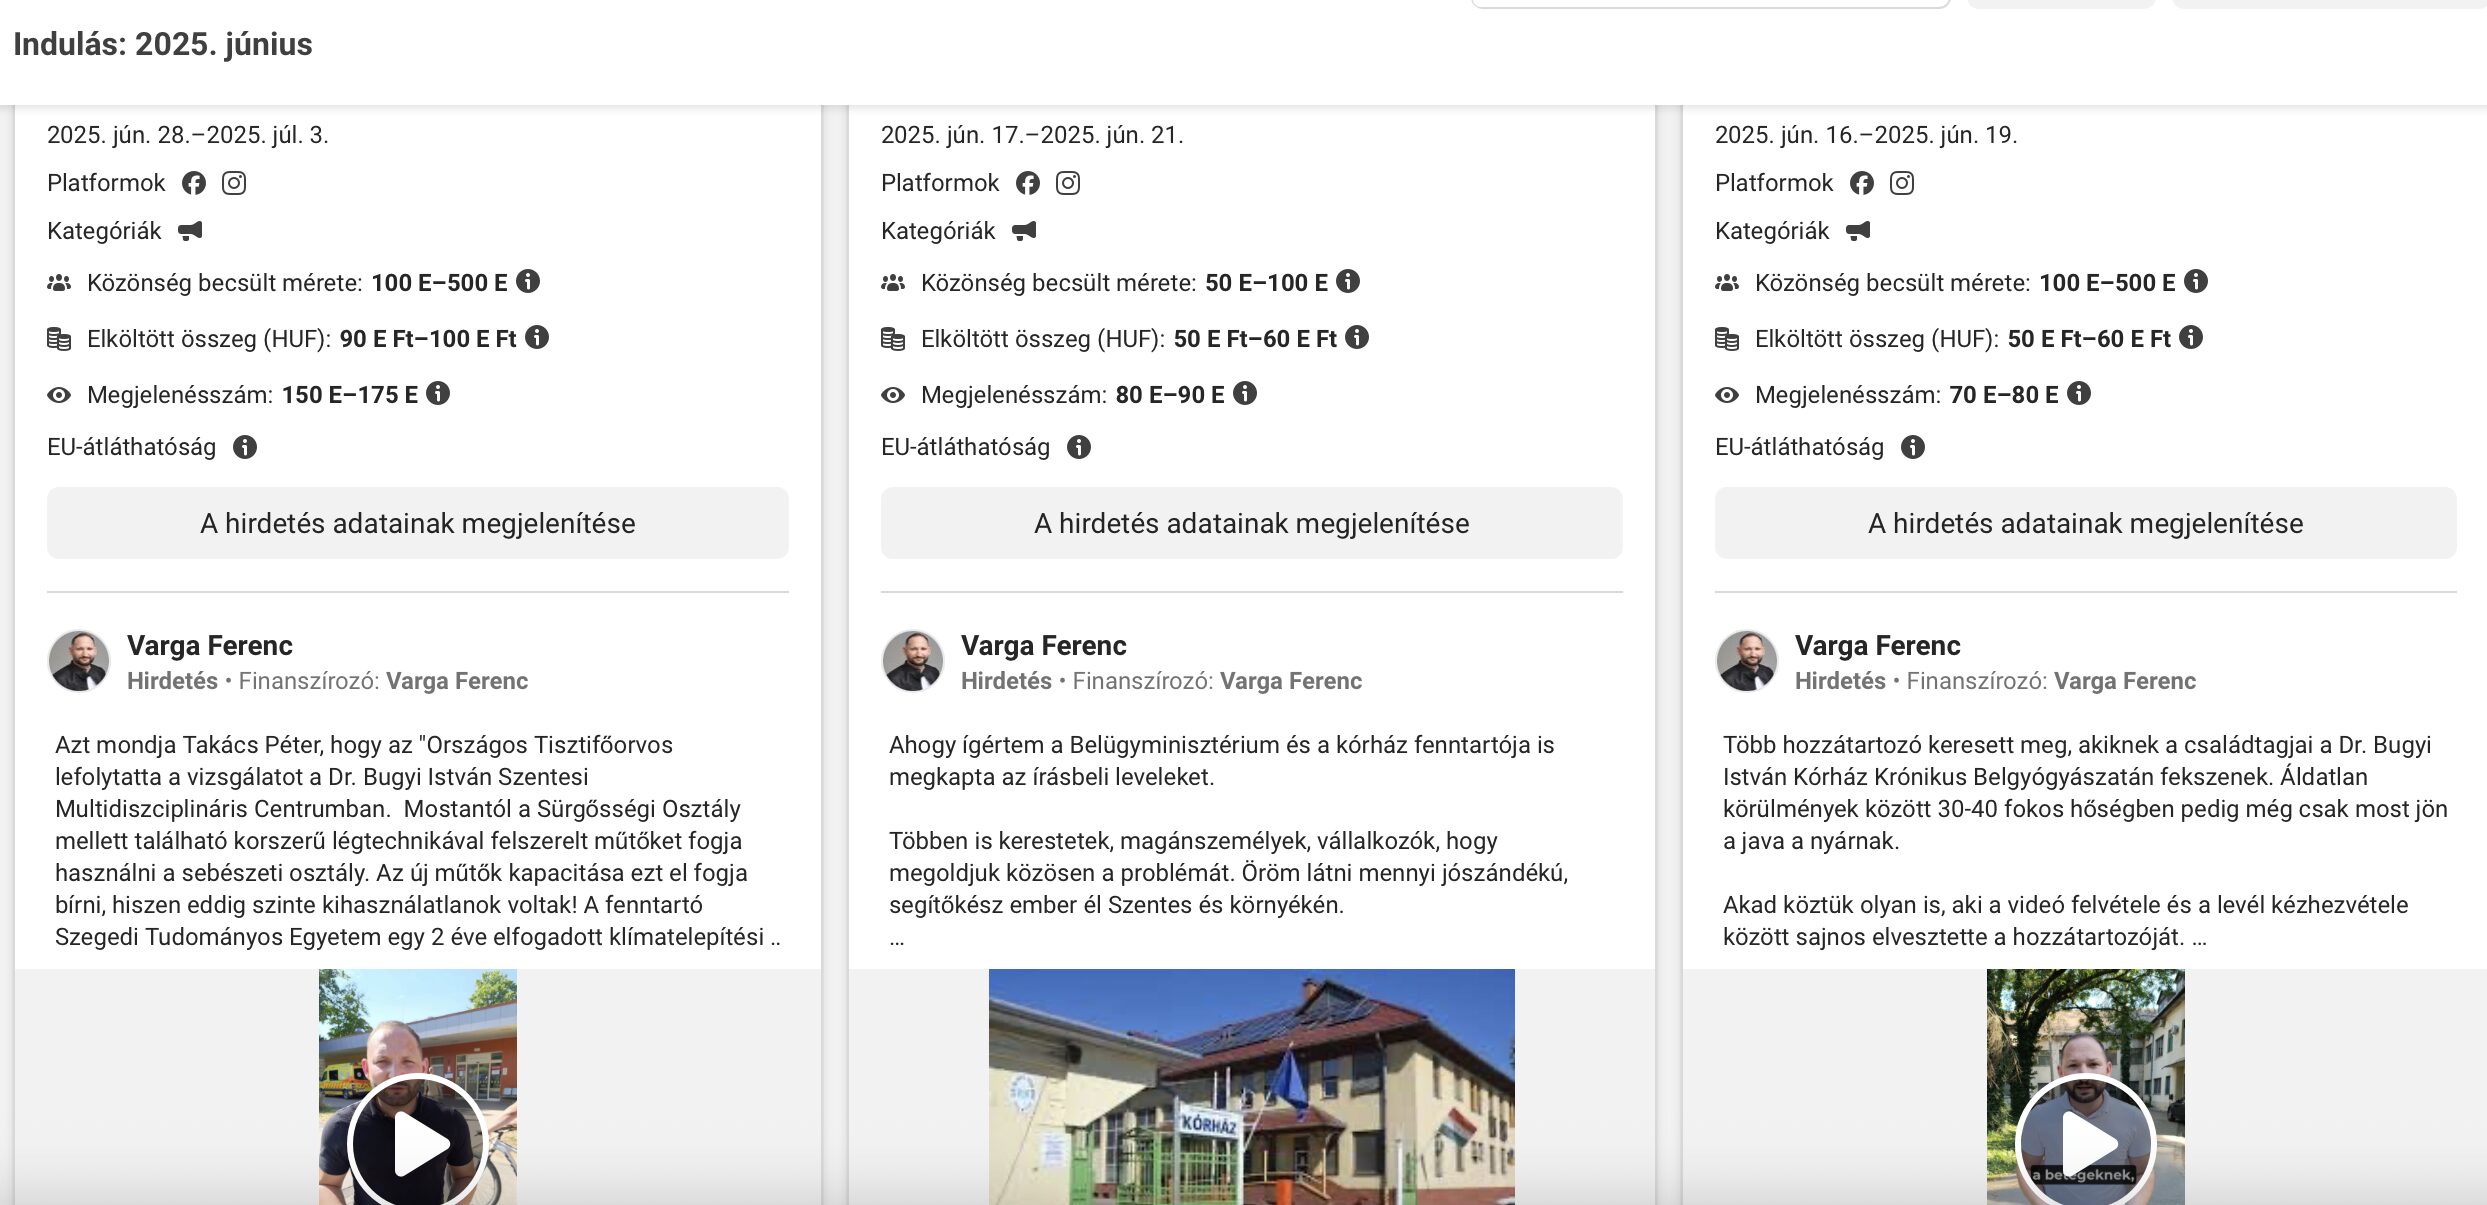Image resolution: width=2487 pixels, height=1205 pixels.
Task: Open EU-átláthatóság info in Jun 17 ad
Action: [x=1079, y=447]
